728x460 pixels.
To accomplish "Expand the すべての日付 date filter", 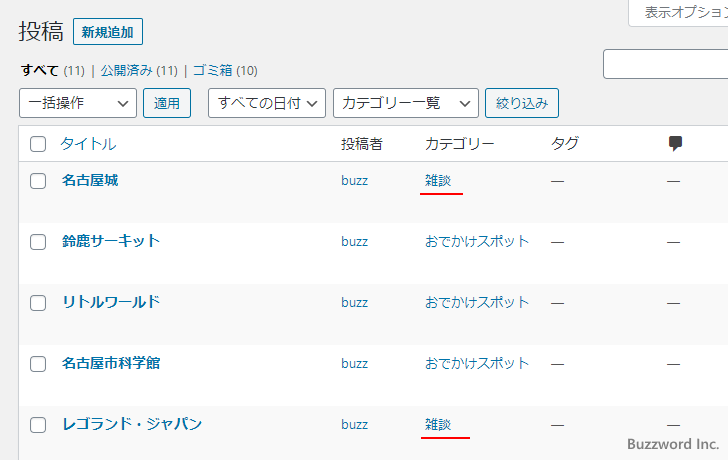I will click(x=267, y=103).
